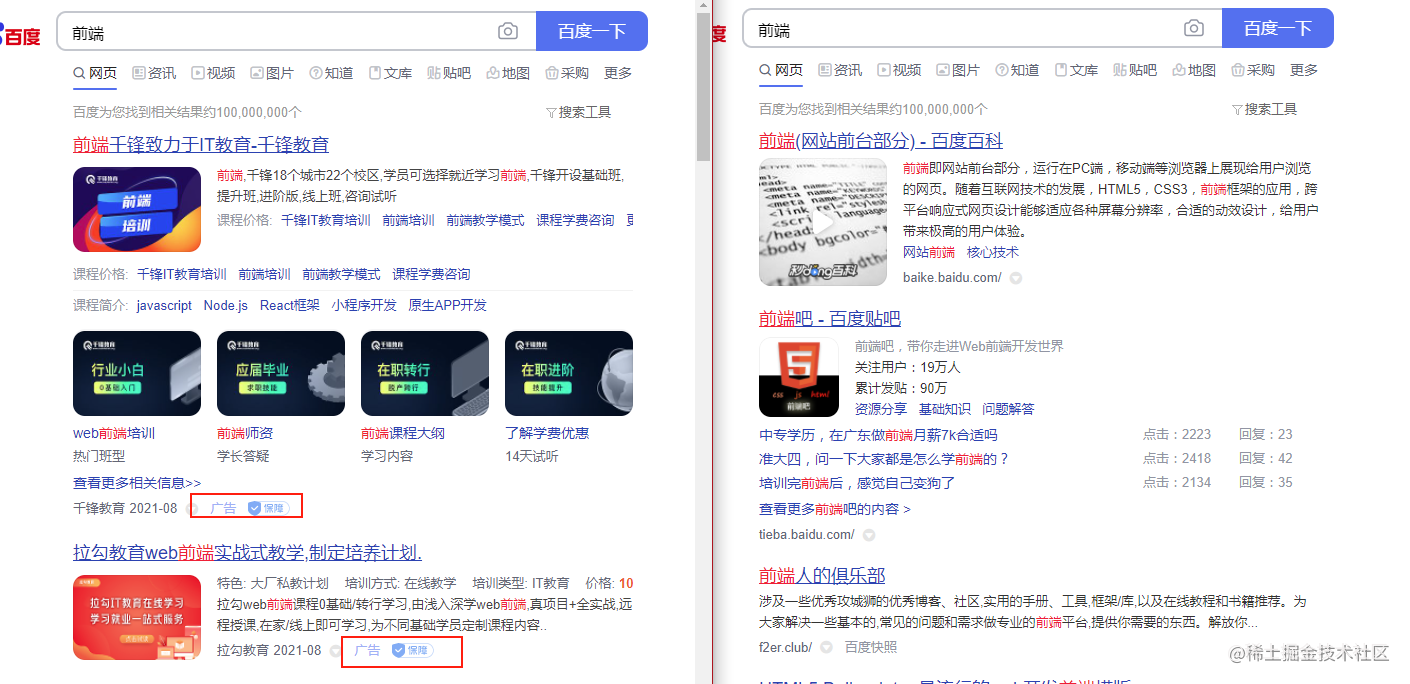The height and width of the screenshot is (684, 1410).
Task: Click 保障 badge beside 拉勾教育 2021-08
Action: click(412, 650)
